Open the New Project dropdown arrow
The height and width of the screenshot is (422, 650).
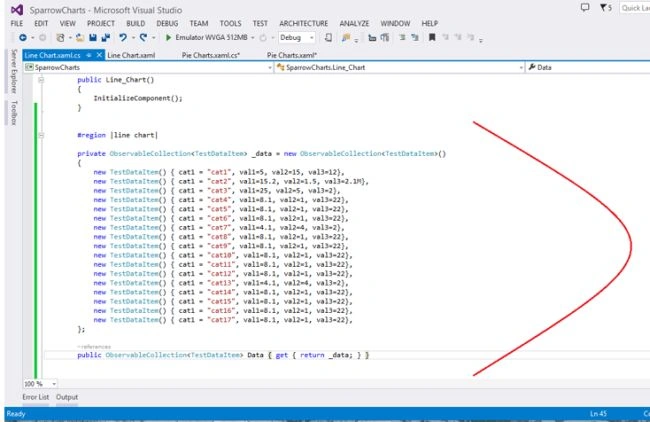pyautogui.click(x=70, y=38)
